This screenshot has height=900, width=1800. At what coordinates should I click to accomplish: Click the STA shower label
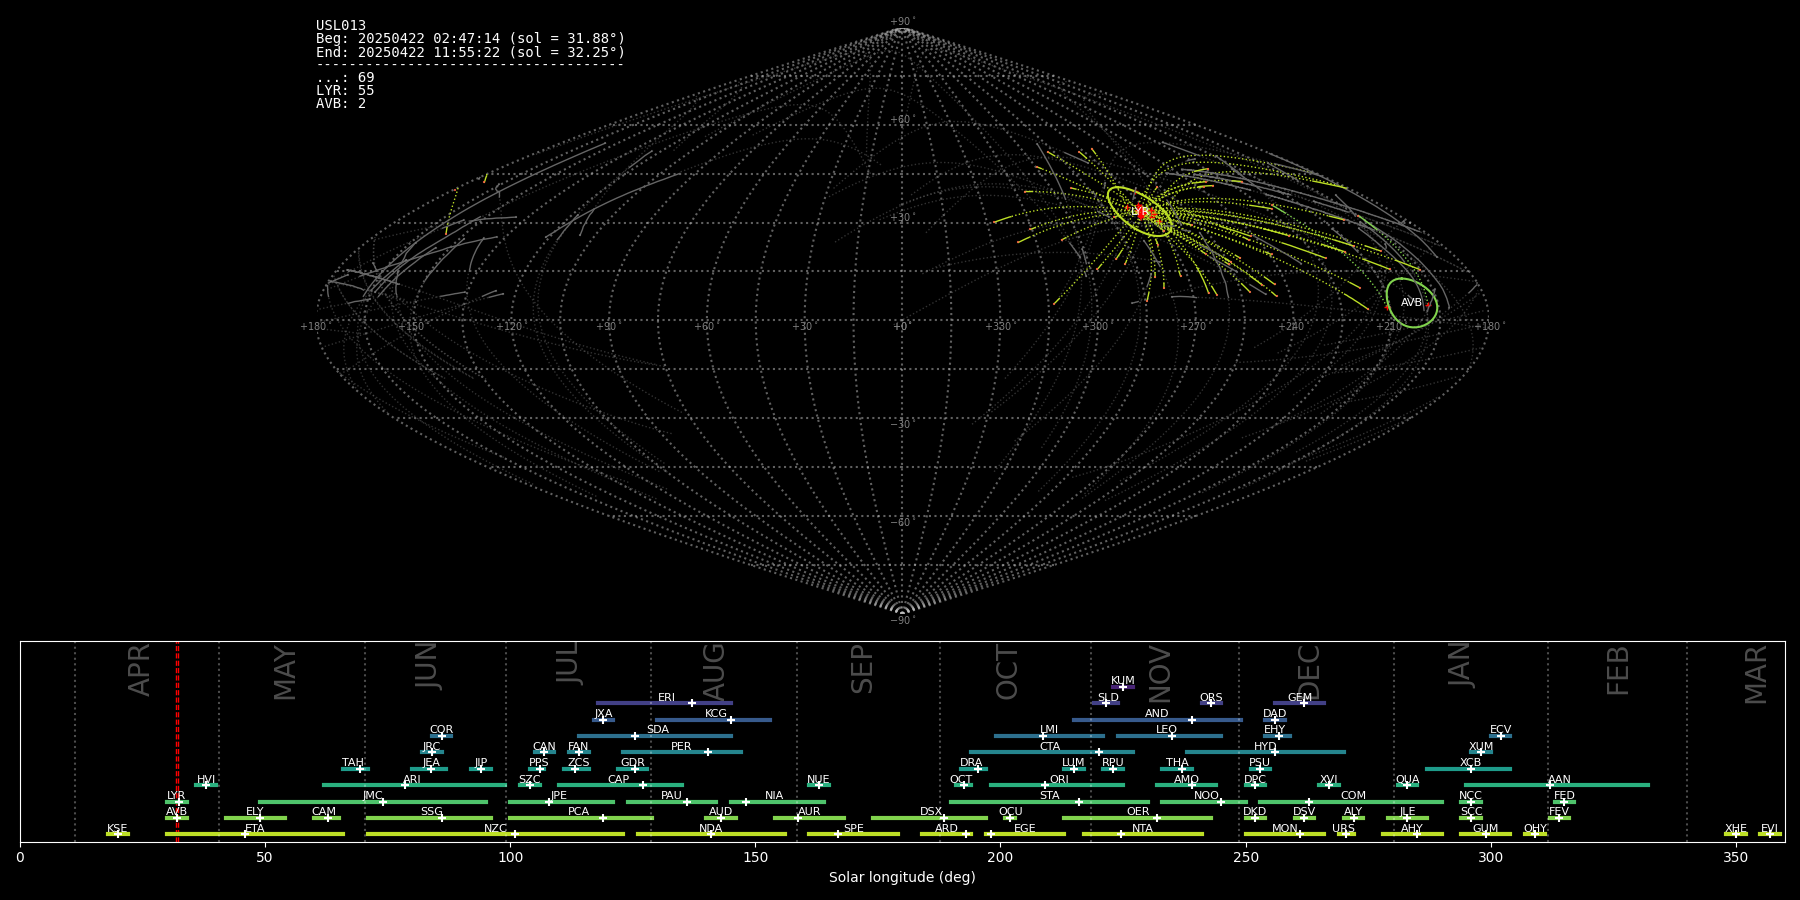pyautogui.click(x=1049, y=796)
